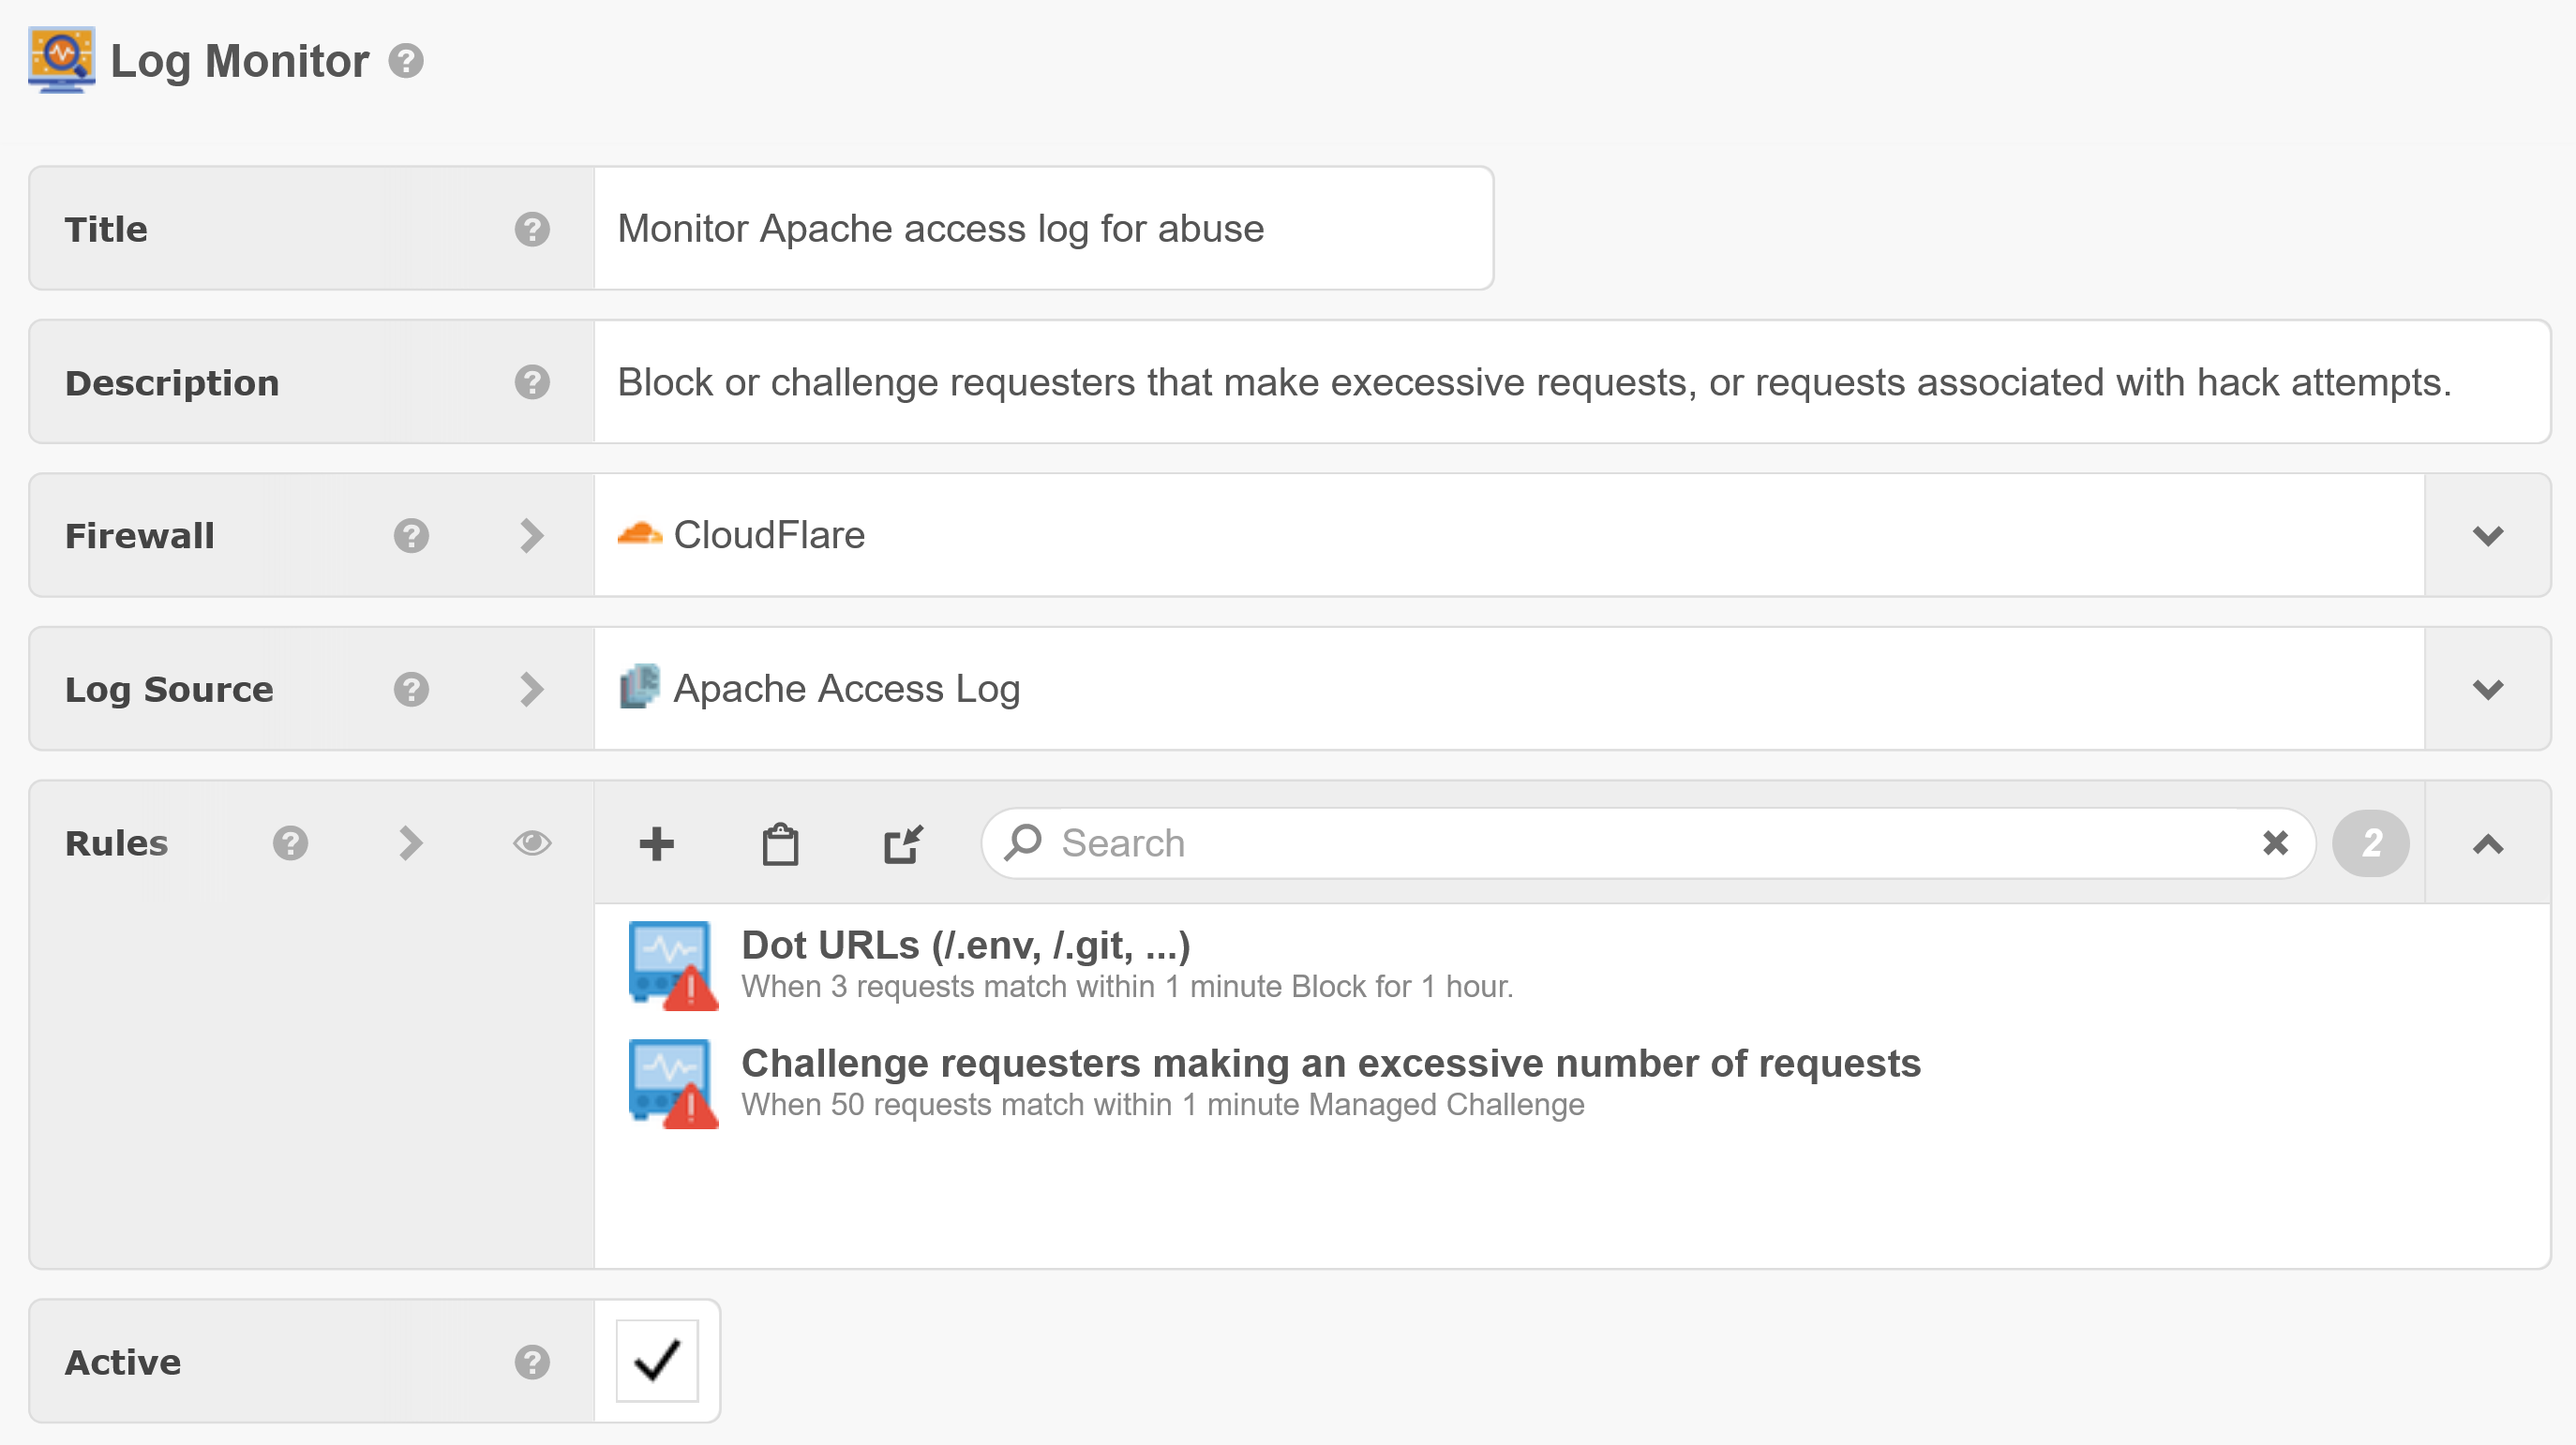Toggle the Rules eye visibility icon
The width and height of the screenshot is (2576, 1445).
(x=532, y=843)
